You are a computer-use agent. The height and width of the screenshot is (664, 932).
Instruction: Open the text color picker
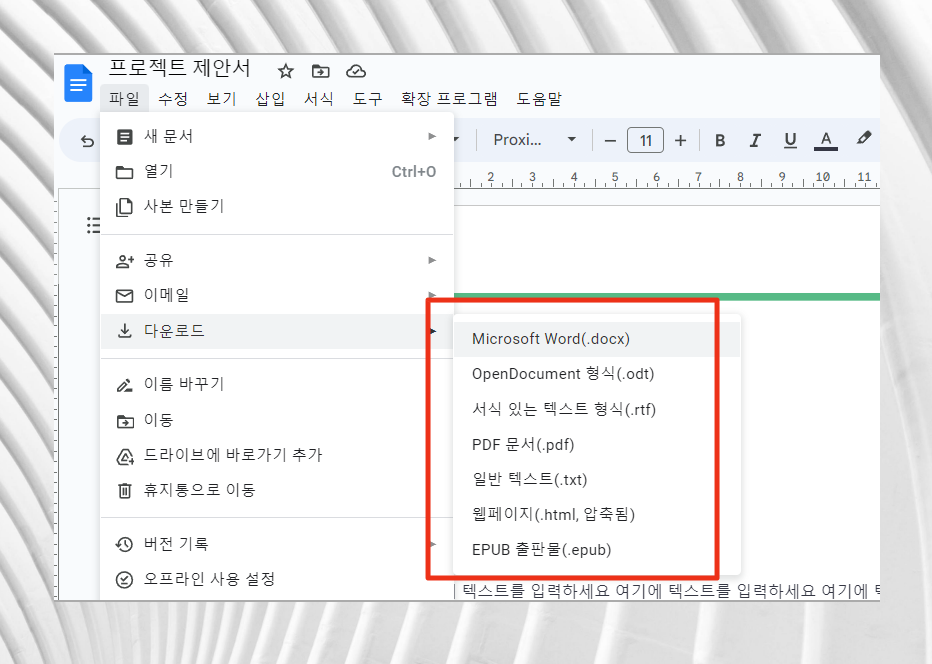click(x=826, y=140)
